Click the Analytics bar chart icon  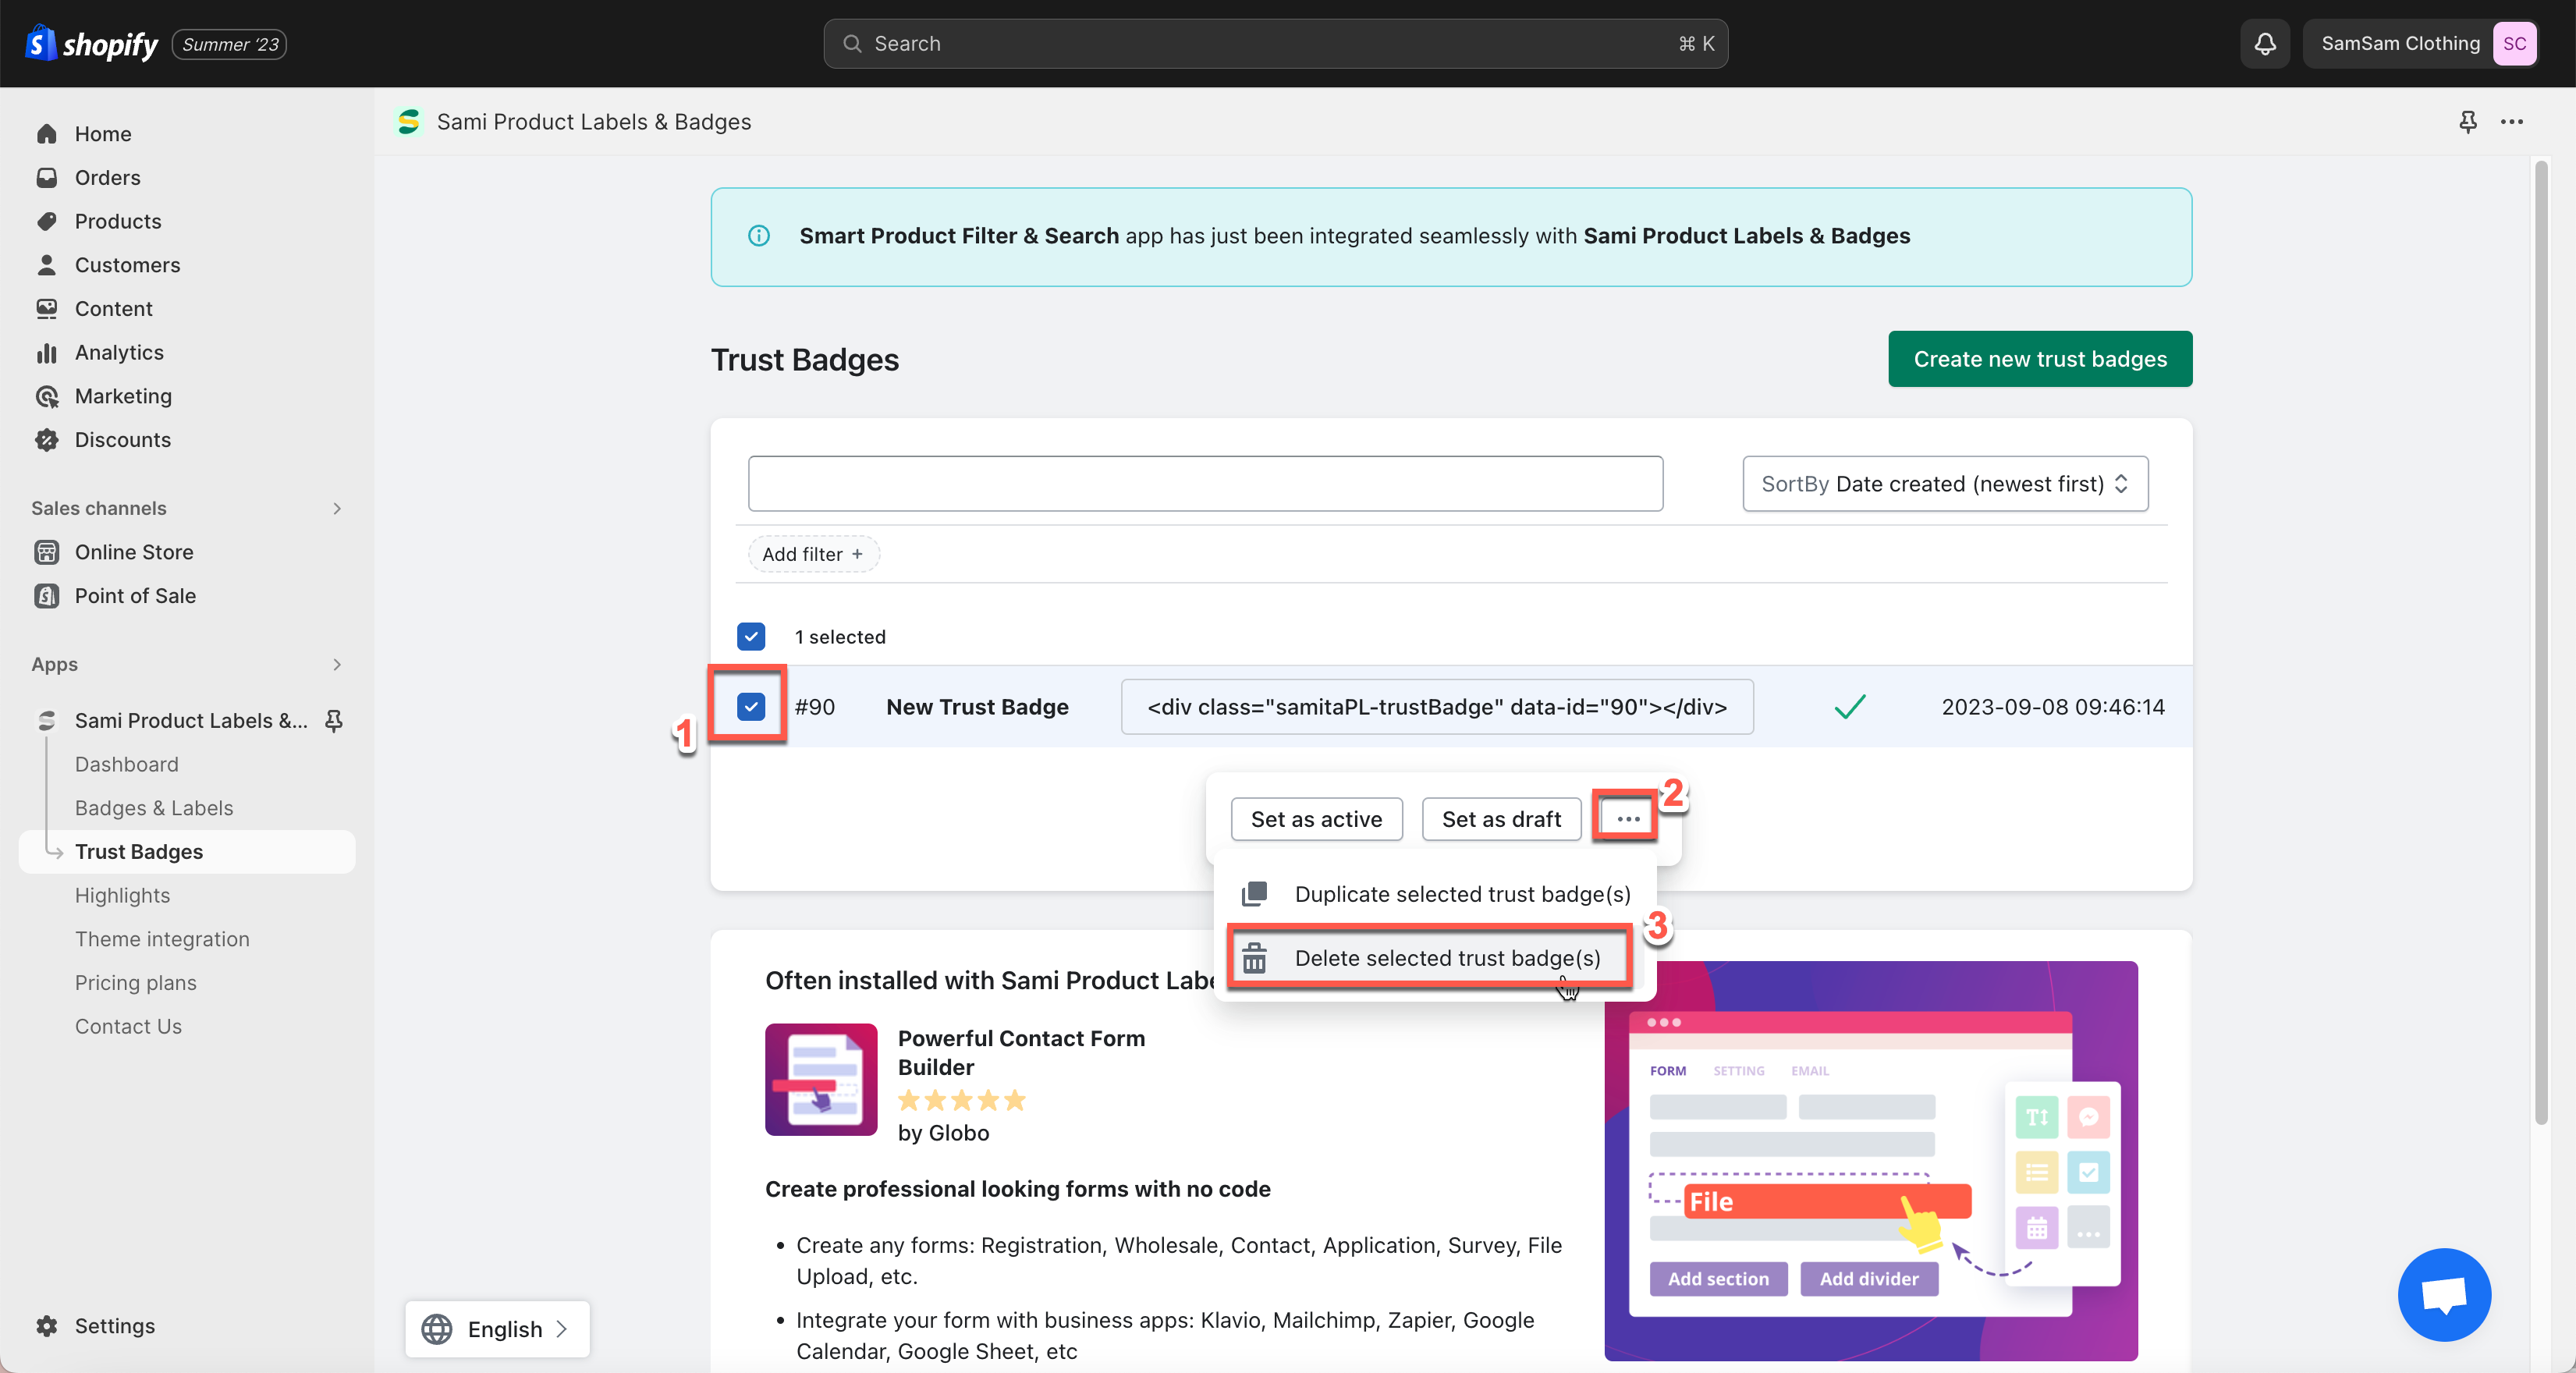pyautogui.click(x=47, y=353)
